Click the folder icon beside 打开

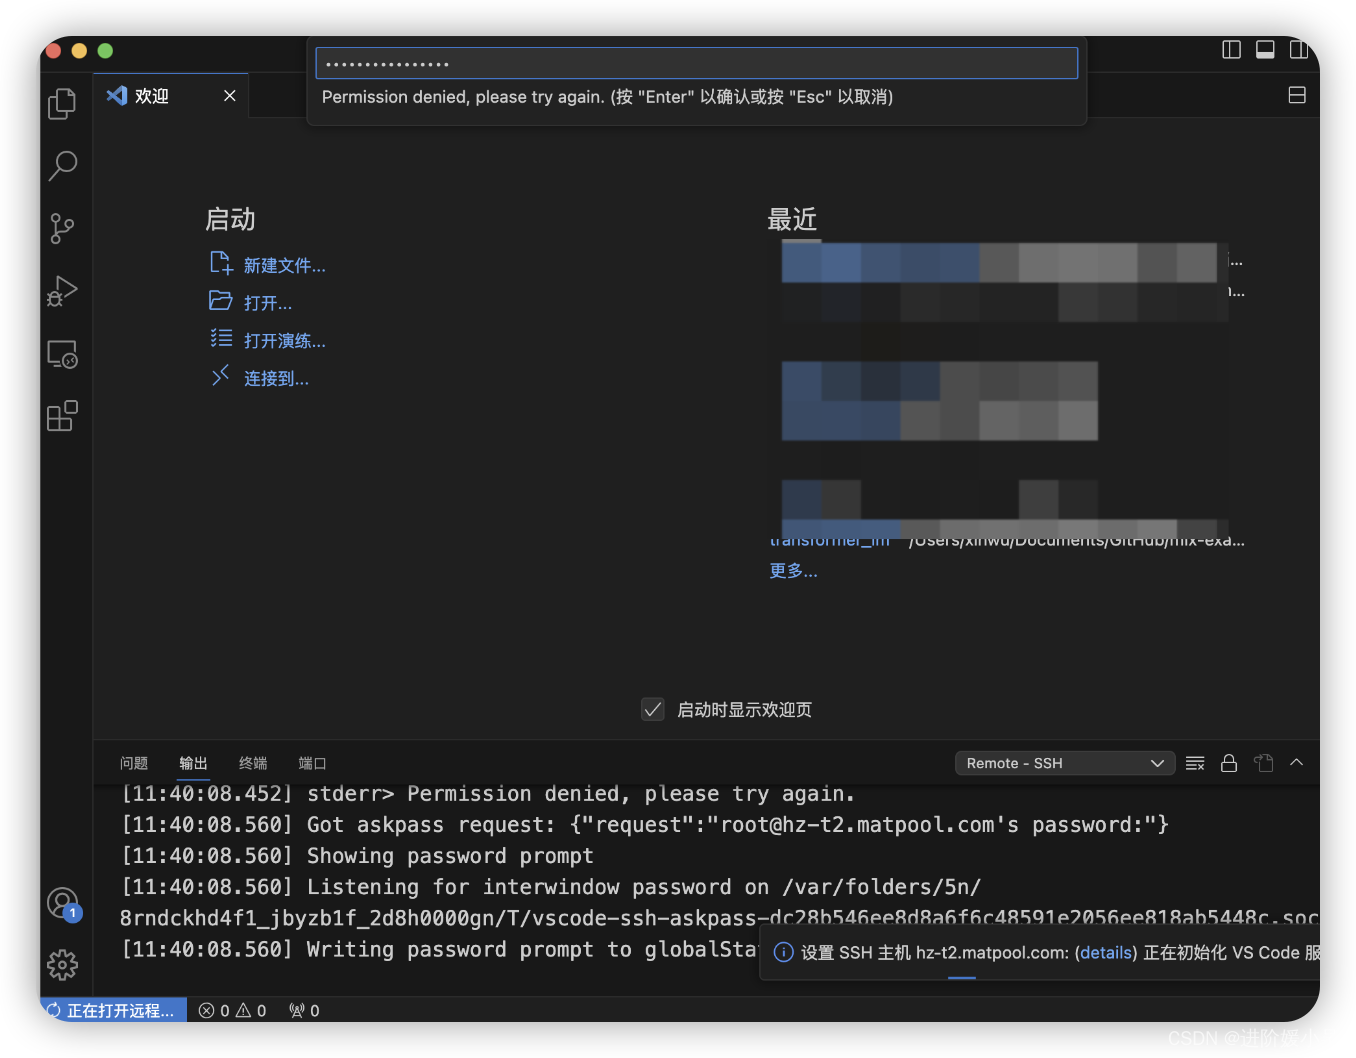coord(221,300)
